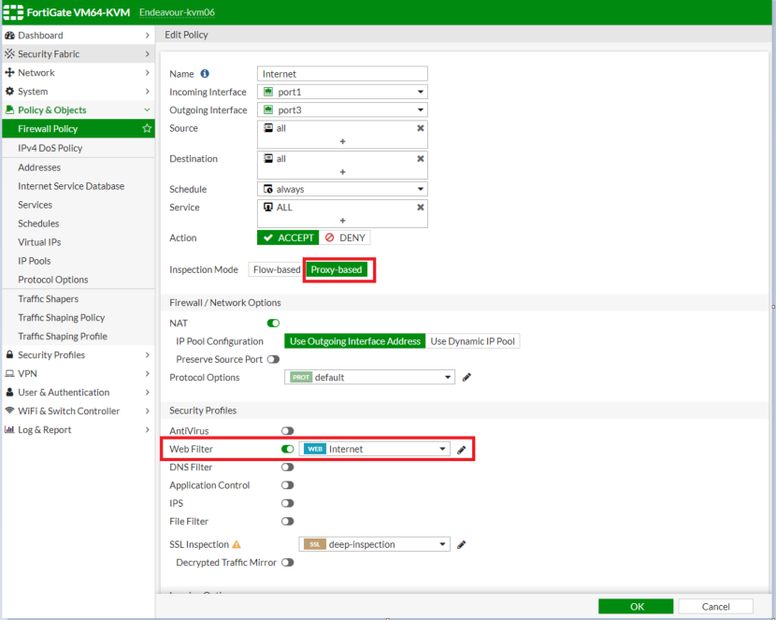Viewport: 776px width, 620px height.
Task: Open the SSL Inspection profile dropdown
Action: pyautogui.click(x=375, y=544)
